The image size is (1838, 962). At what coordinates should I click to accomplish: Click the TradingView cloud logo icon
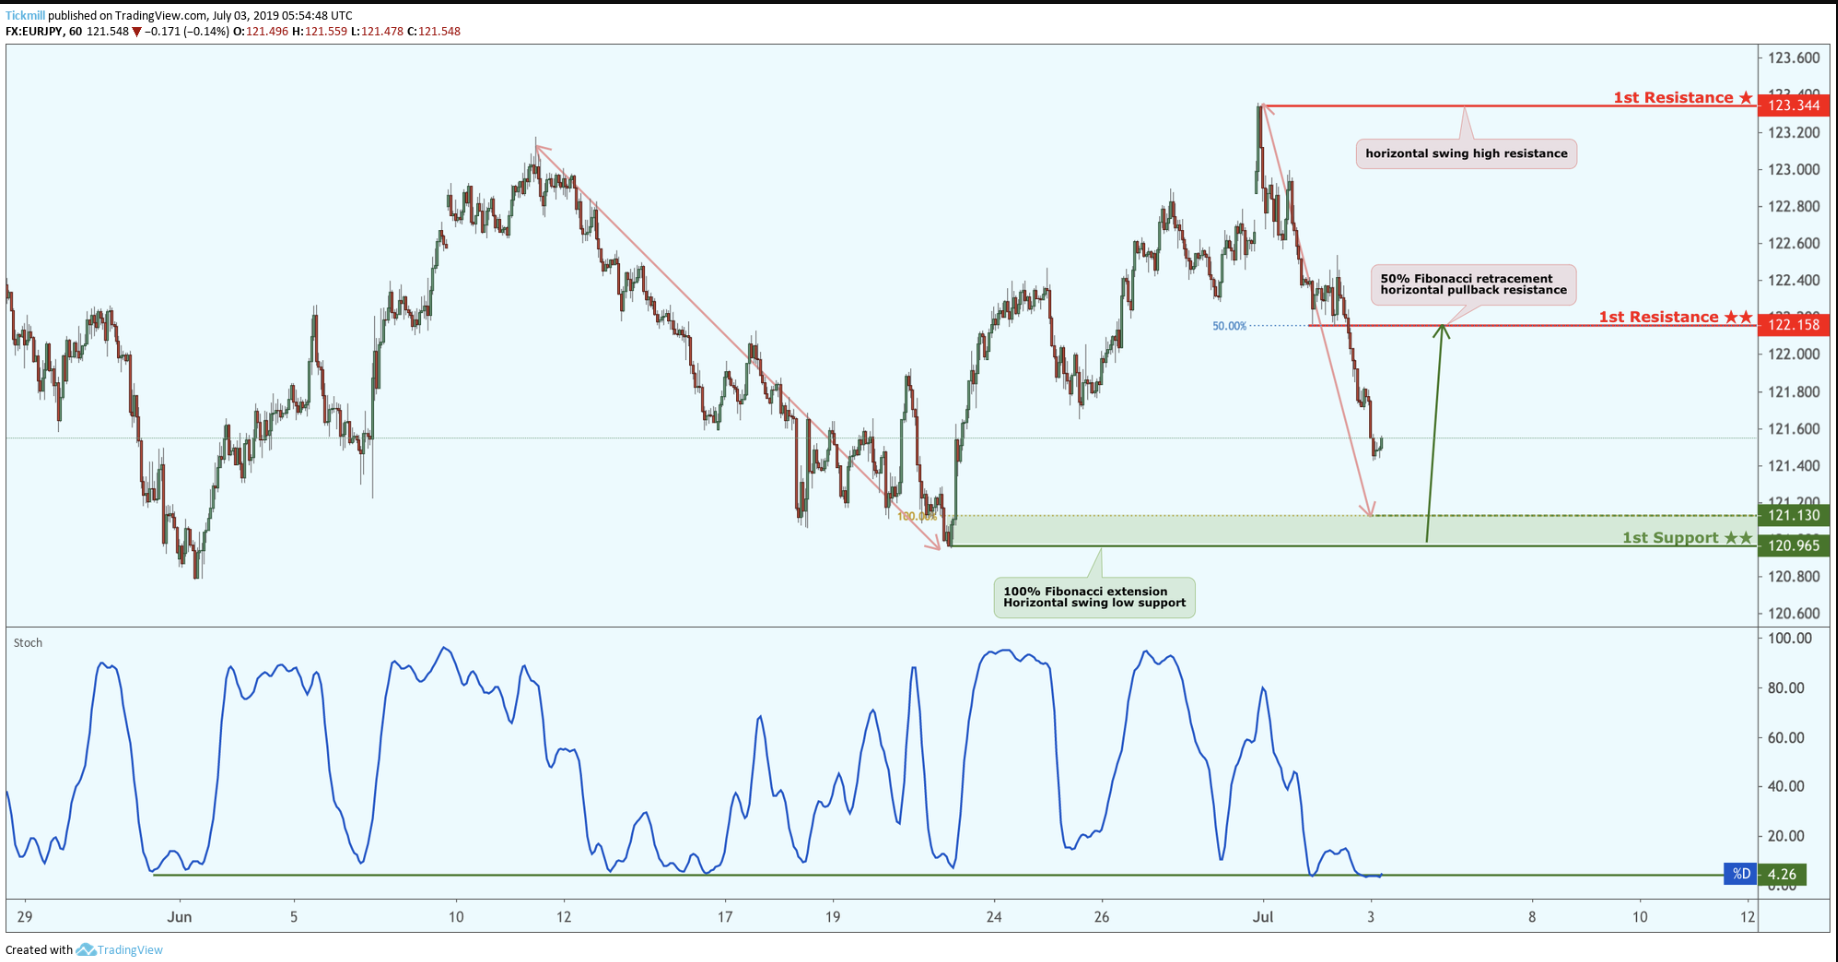86,950
